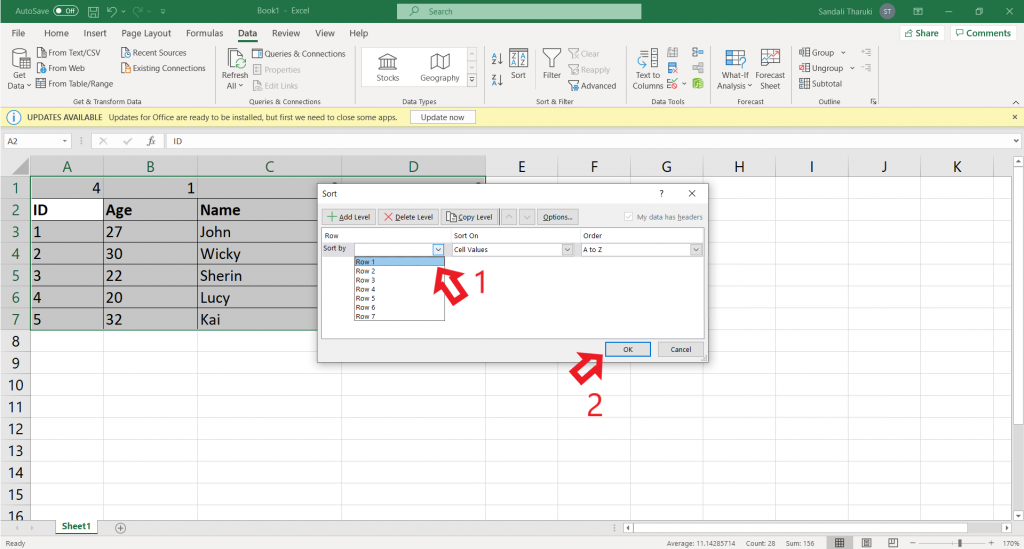This screenshot has height=549, width=1024.
Task: Toggle AutoSave switch
Action: [65, 11]
